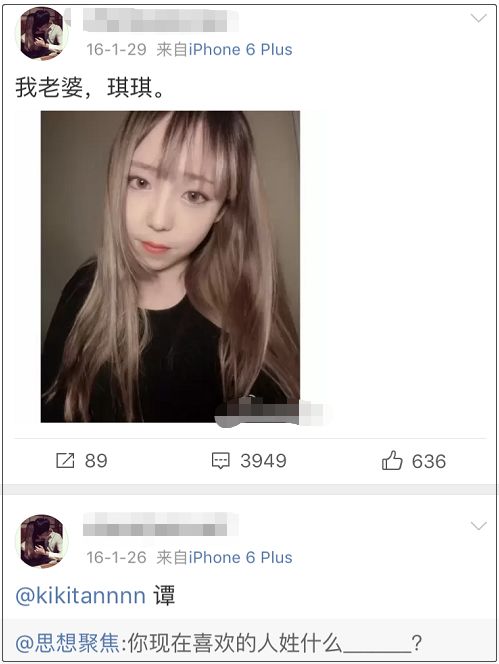Open the @kikitannnn mention link
This screenshot has width=499, height=664.
pyautogui.click(x=80, y=595)
